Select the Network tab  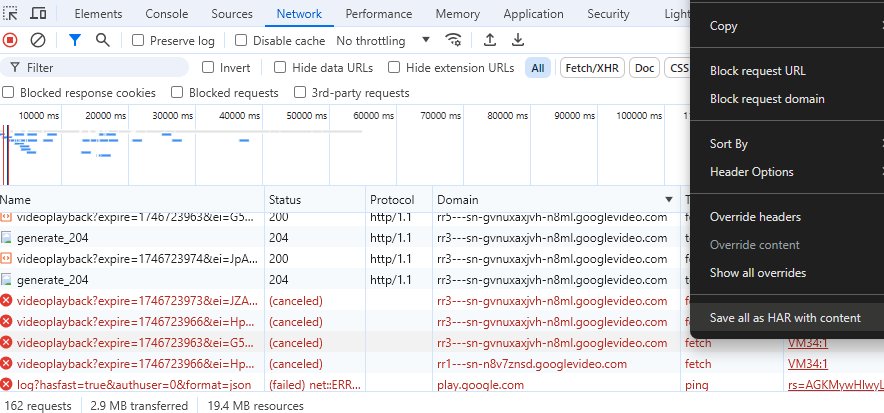(x=299, y=14)
